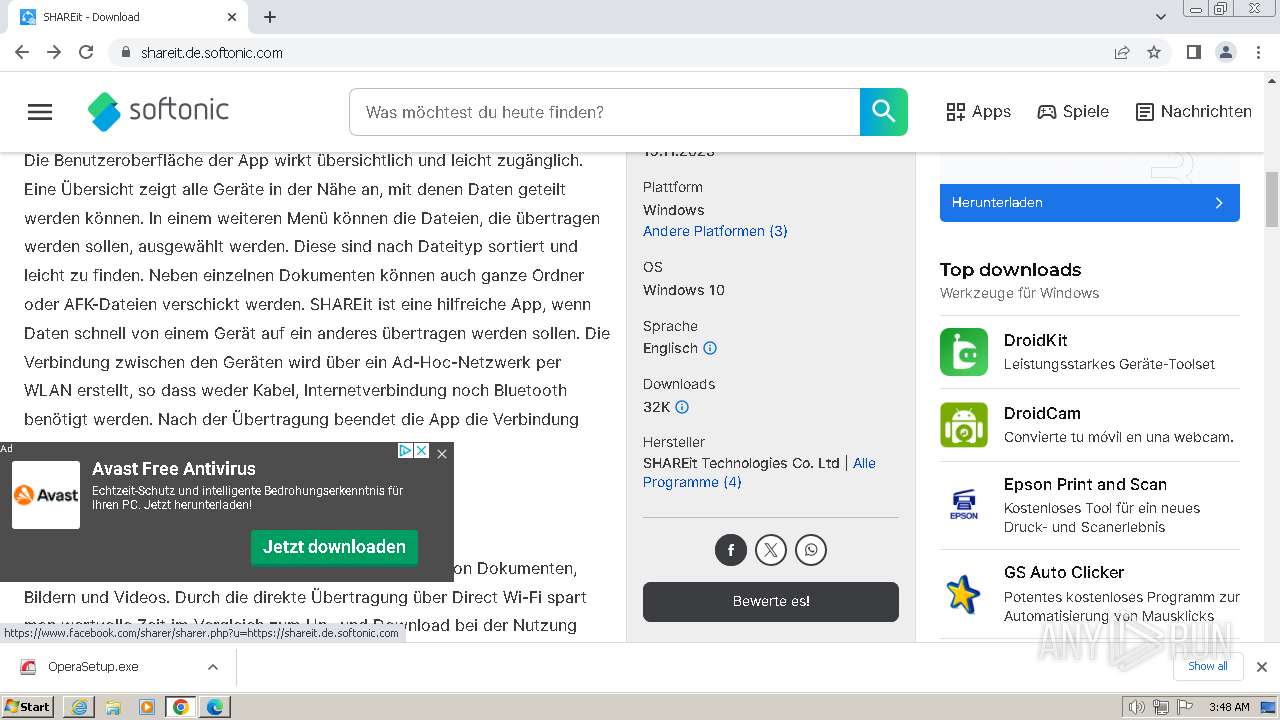This screenshot has width=1280, height=720.
Task: Click the Bewerte es! button
Action: (771, 602)
